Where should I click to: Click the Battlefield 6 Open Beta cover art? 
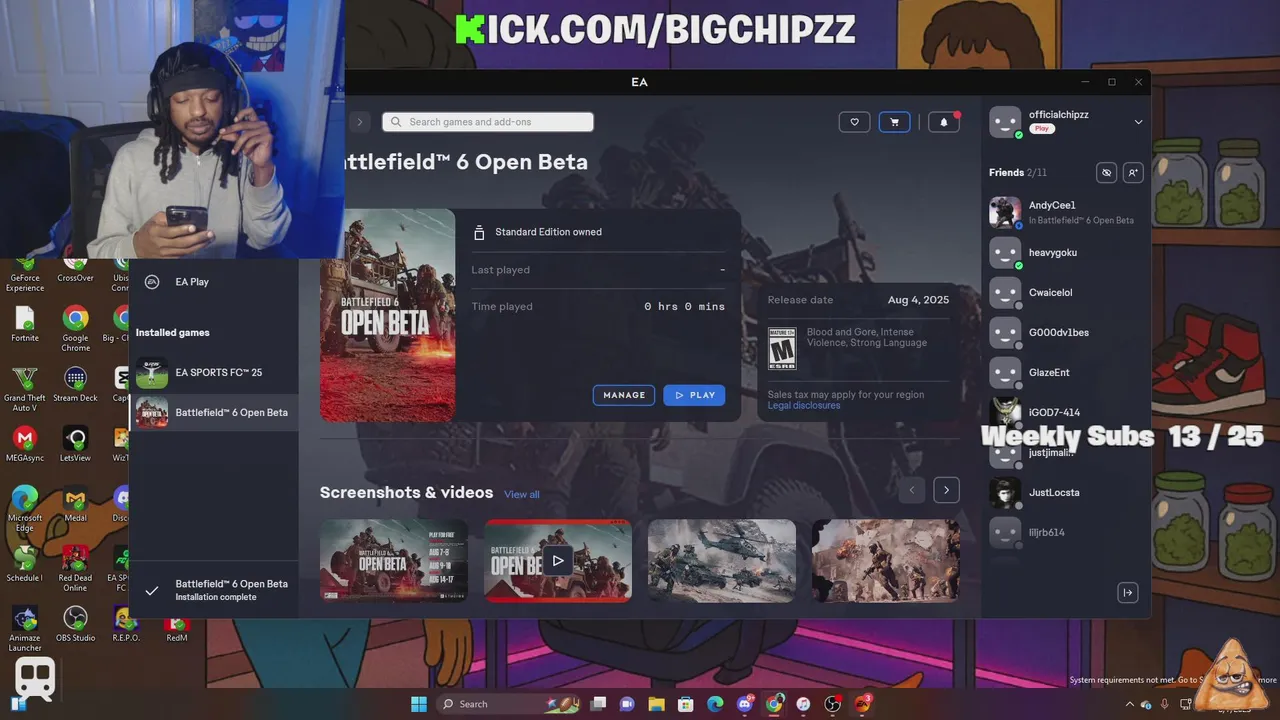[x=388, y=315]
